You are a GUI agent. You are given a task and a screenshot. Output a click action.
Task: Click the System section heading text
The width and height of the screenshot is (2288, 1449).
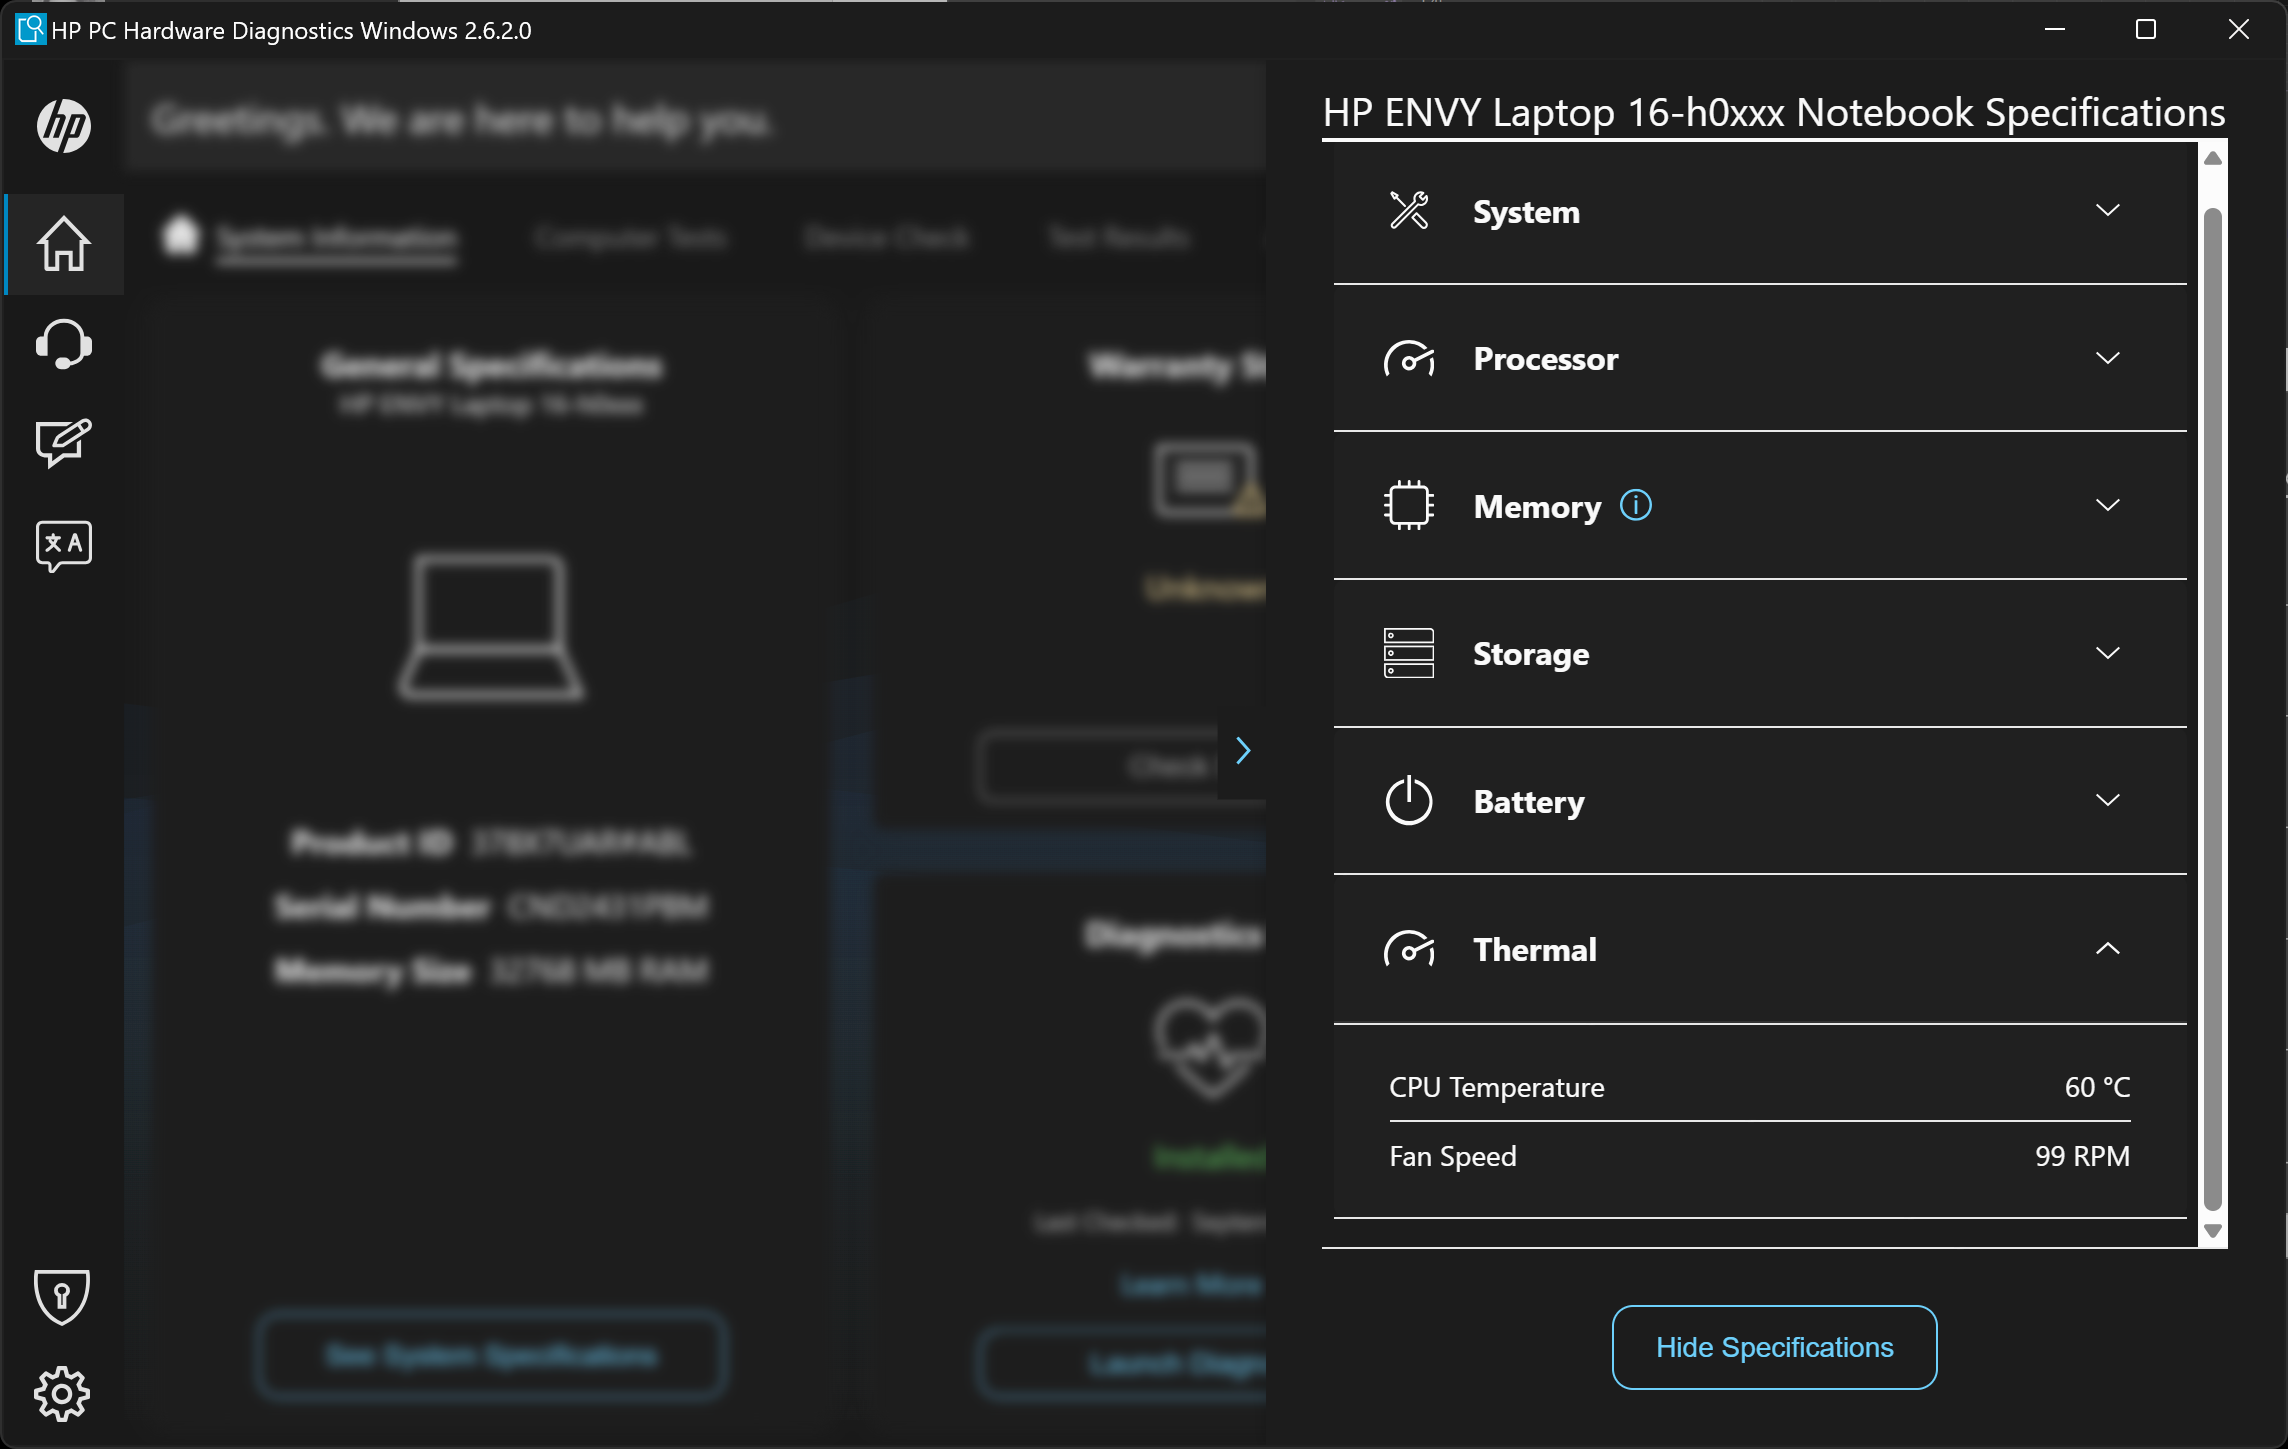click(x=1526, y=212)
